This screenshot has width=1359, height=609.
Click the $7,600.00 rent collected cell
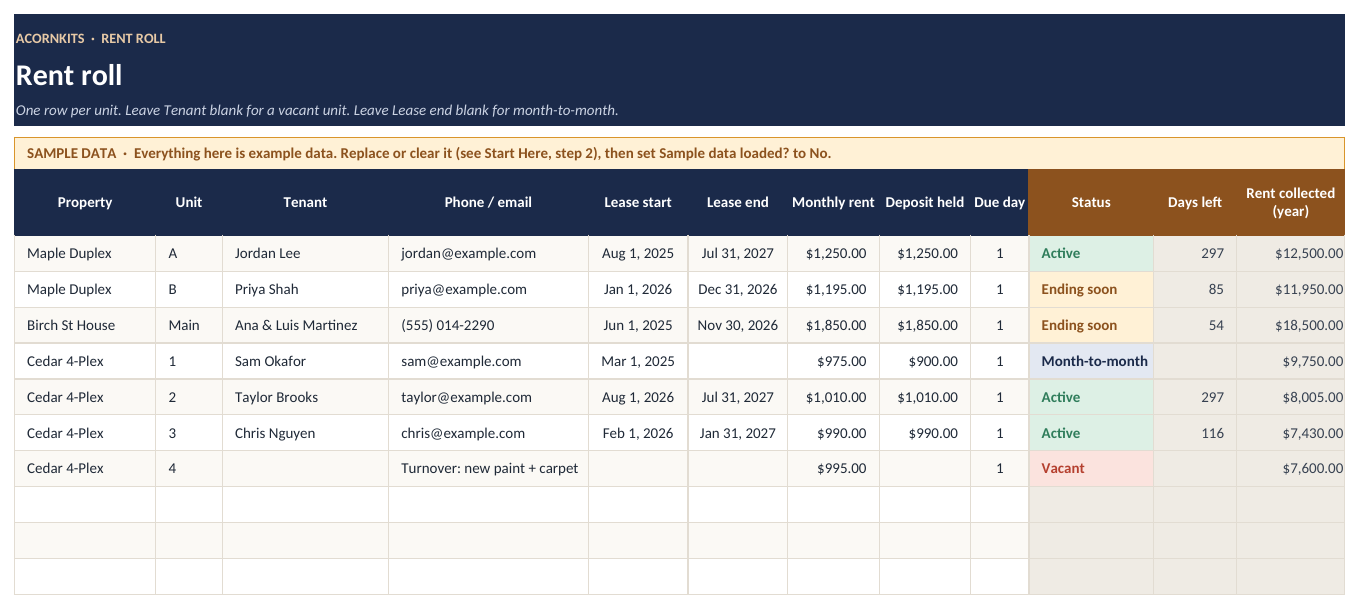[1290, 468]
